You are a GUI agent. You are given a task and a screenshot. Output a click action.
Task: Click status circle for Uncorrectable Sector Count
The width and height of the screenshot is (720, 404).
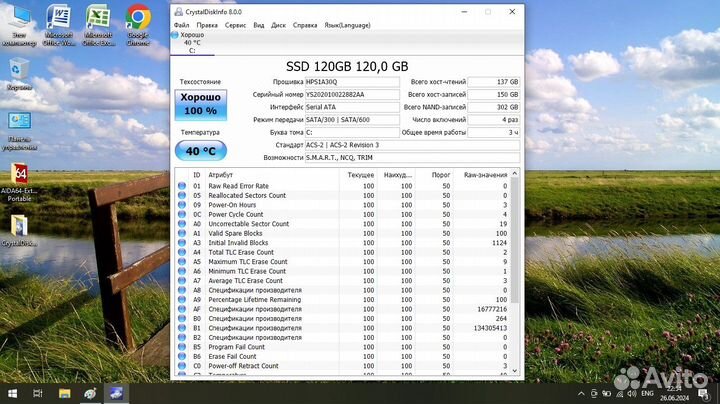[182, 224]
